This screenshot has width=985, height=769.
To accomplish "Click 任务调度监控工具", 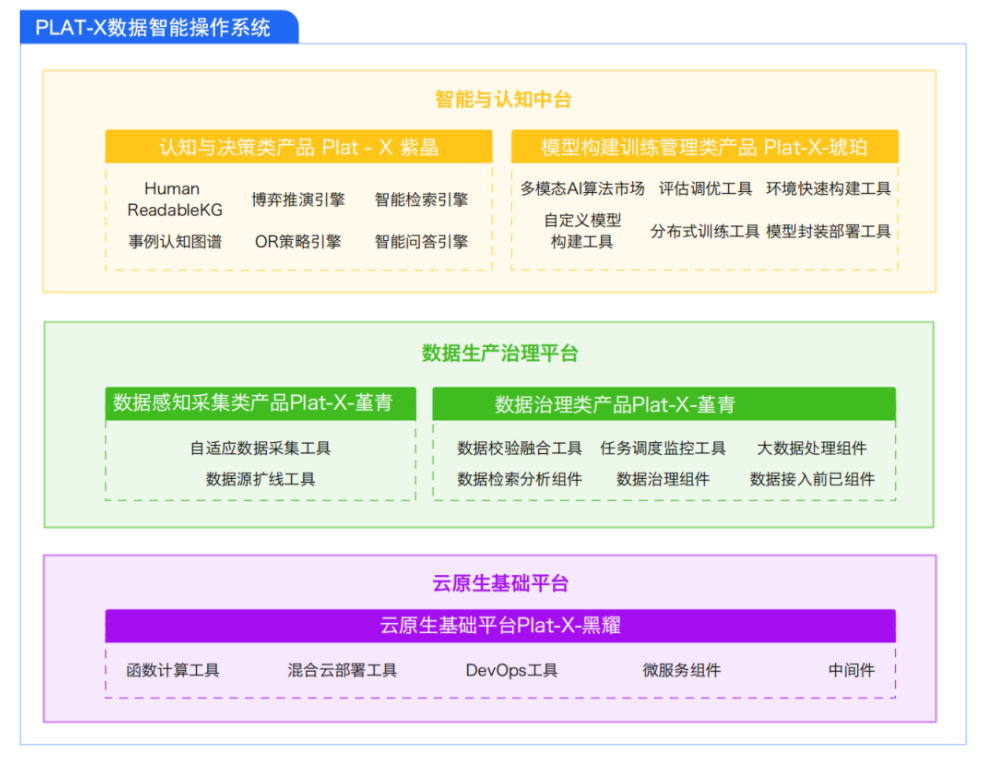I will click(663, 448).
